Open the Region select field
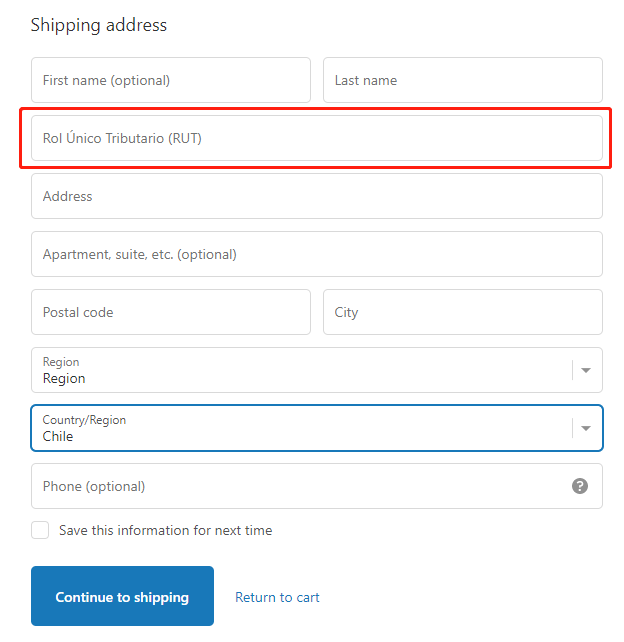Viewport: 624px width, 642px height. point(317,370)
